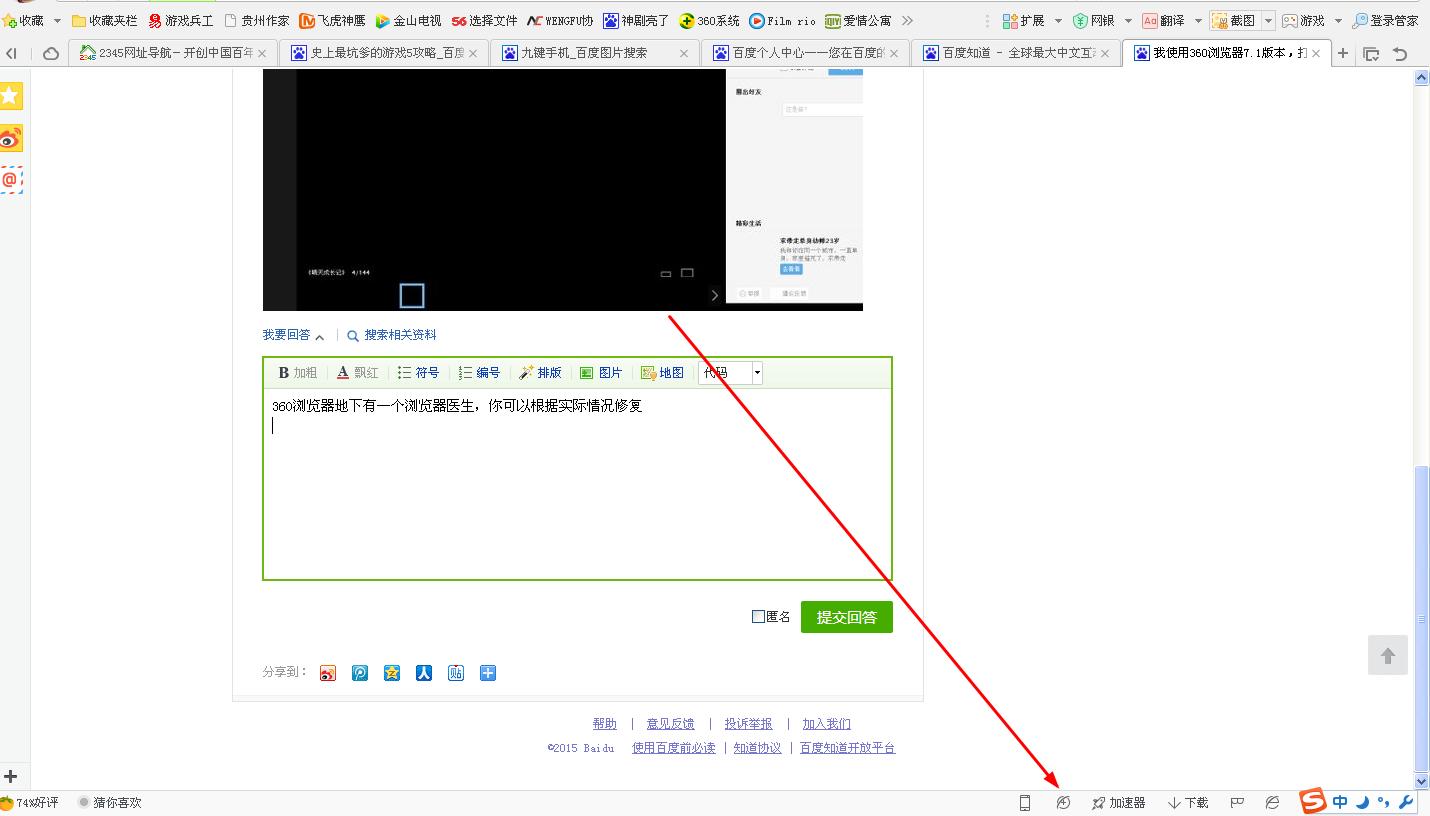
Task: Switch to 百度个人中心 tab
Action: coord(805,53)
